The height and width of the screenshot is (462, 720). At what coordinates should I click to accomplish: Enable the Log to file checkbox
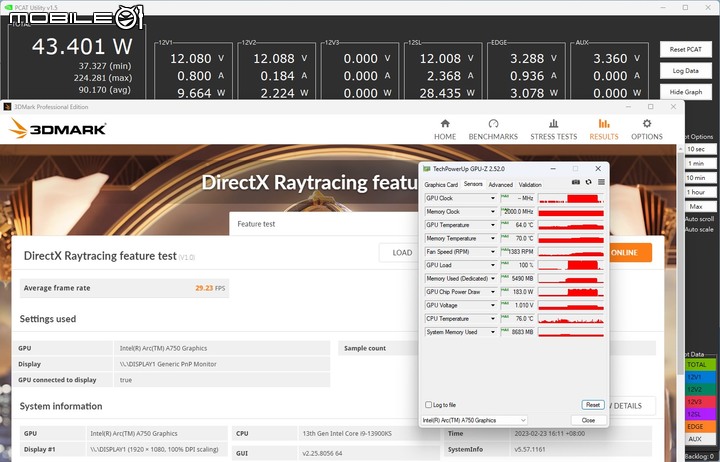point(428,405)
